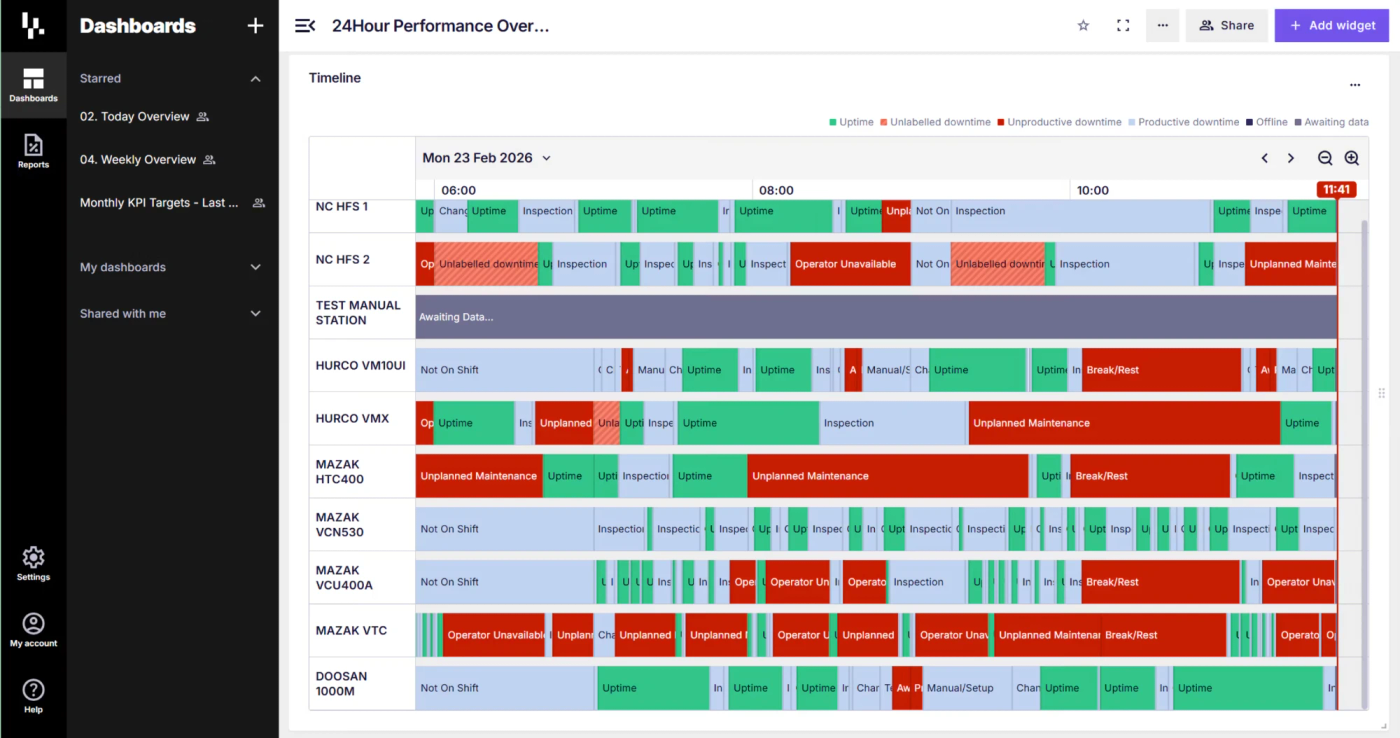Collapse the Starred dashboards section
1400x738 pixels.
255,79
